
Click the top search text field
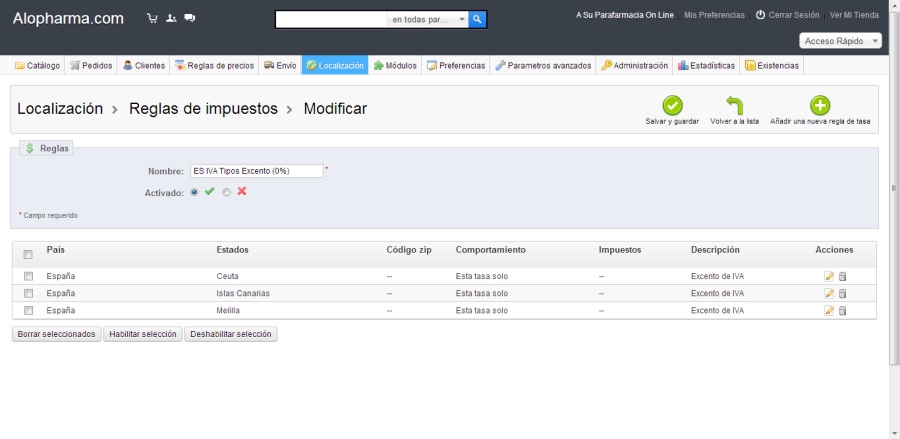click(332, 20)
